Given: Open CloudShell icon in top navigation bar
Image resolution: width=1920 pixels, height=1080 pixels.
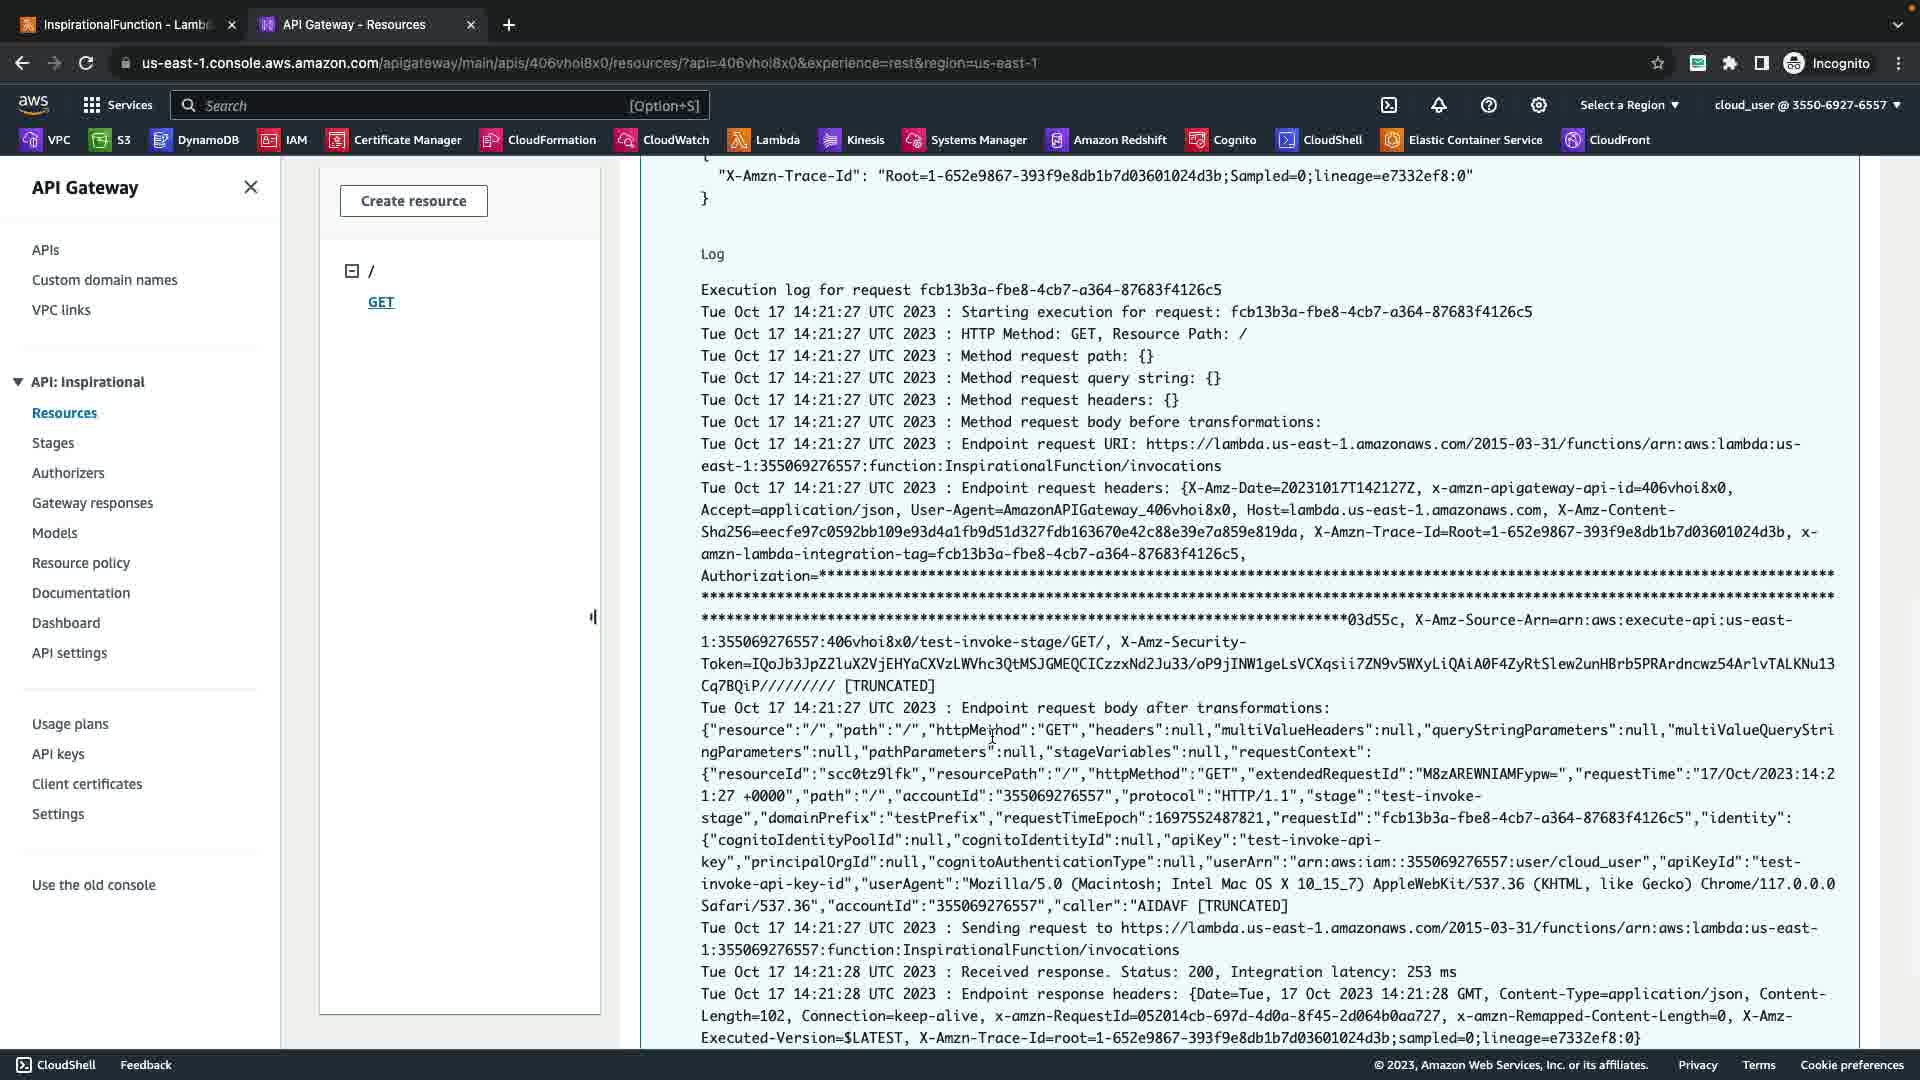Looking at the screenshot, I should coord(1389,105).
